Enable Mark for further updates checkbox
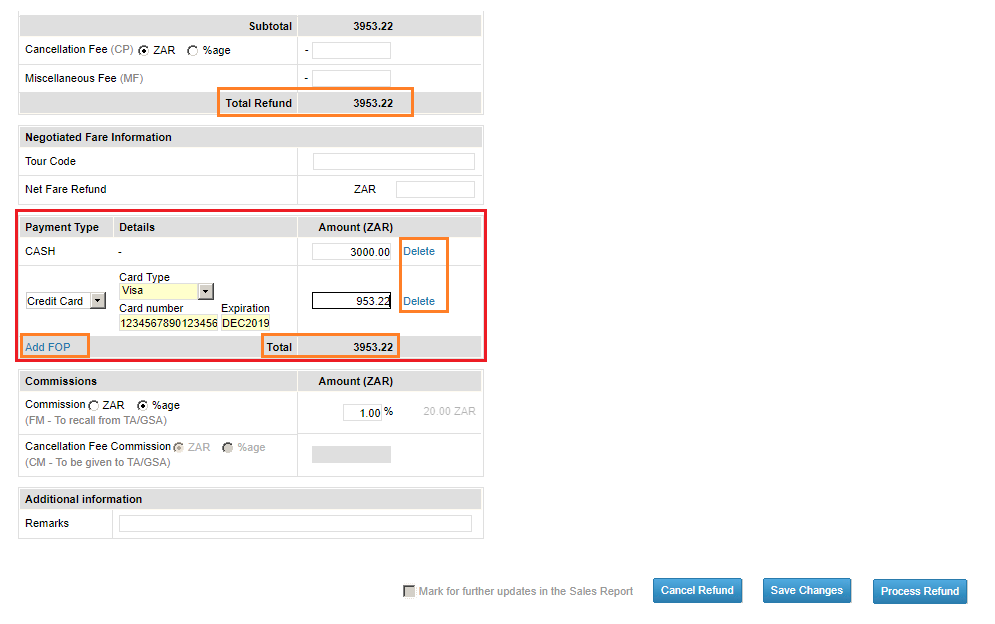 (409, 590)
